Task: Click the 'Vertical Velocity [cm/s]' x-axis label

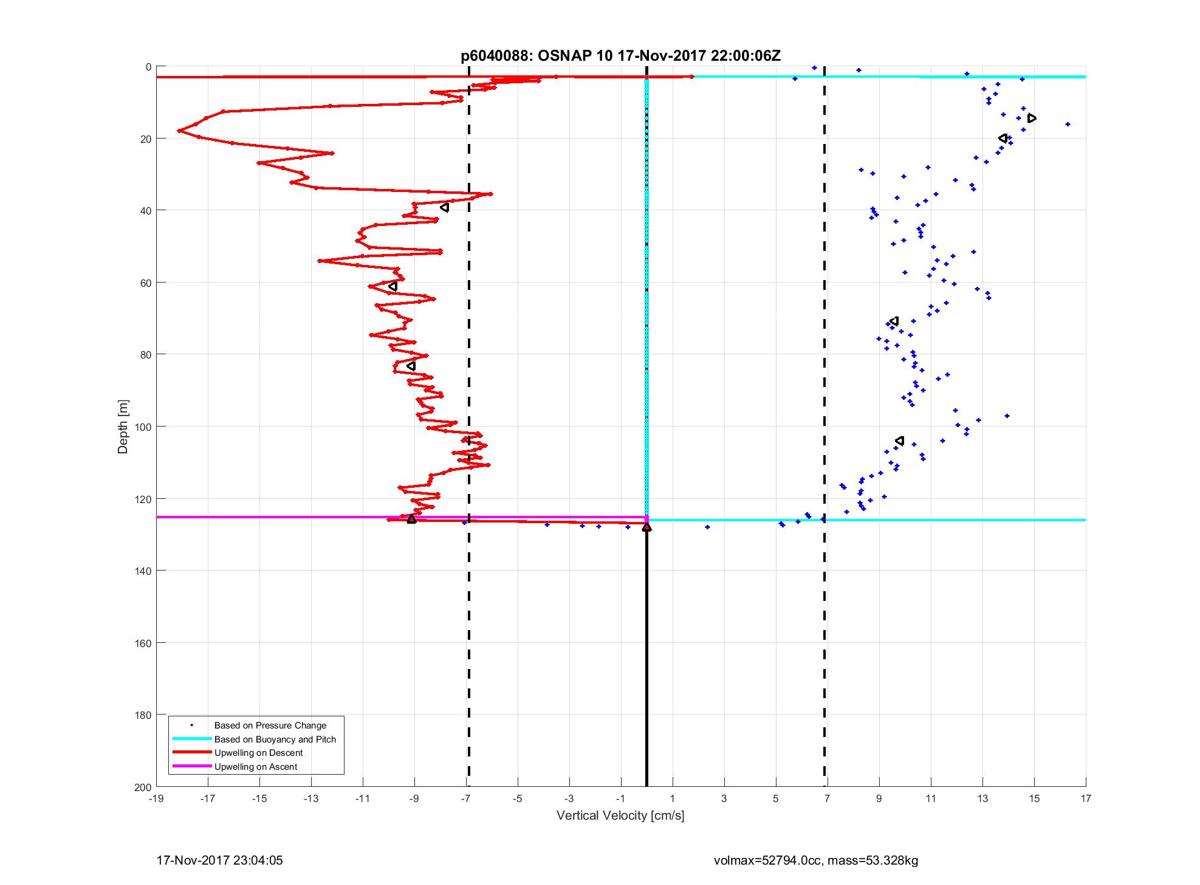Action: [x=620, y=816]
